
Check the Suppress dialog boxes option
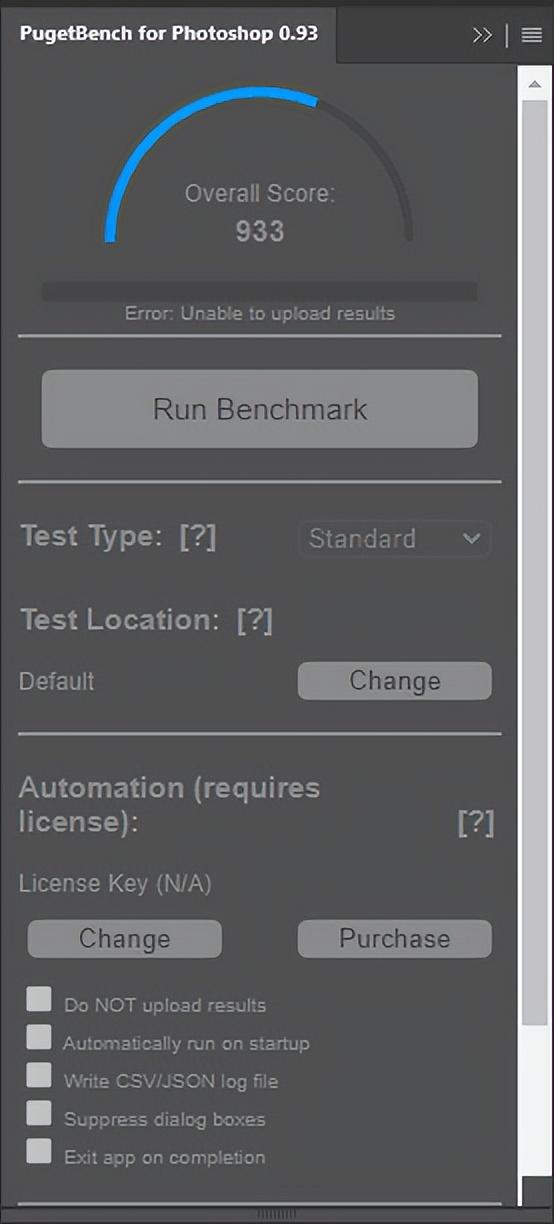[39, 1113]
